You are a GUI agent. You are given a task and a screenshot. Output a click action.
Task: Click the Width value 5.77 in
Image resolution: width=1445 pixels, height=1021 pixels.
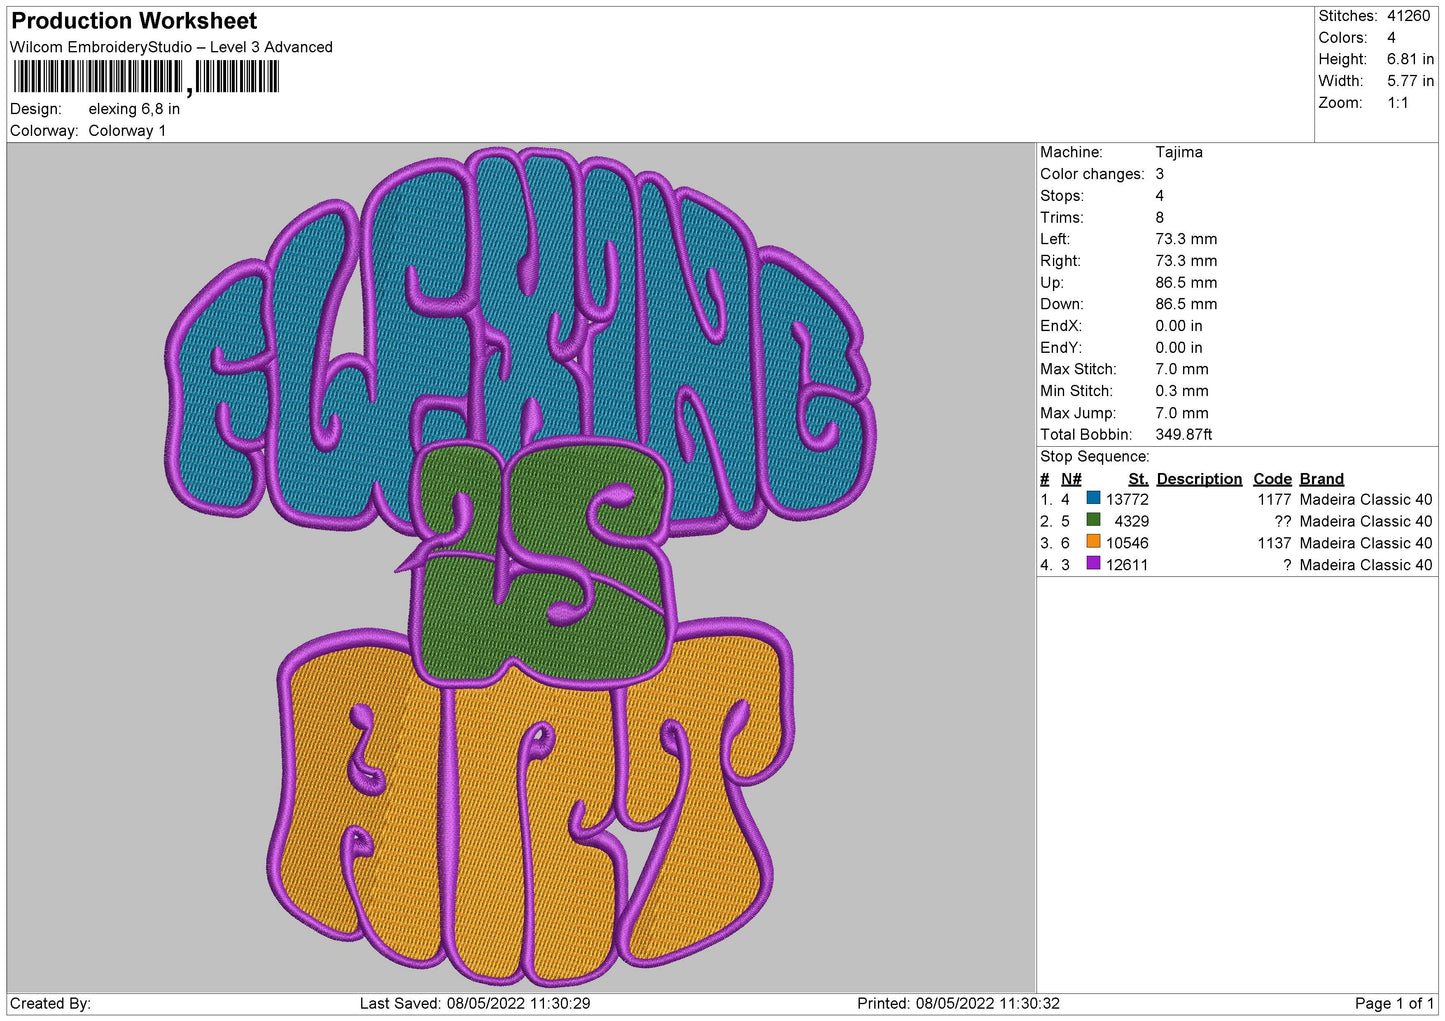(x=1410, y=81)
